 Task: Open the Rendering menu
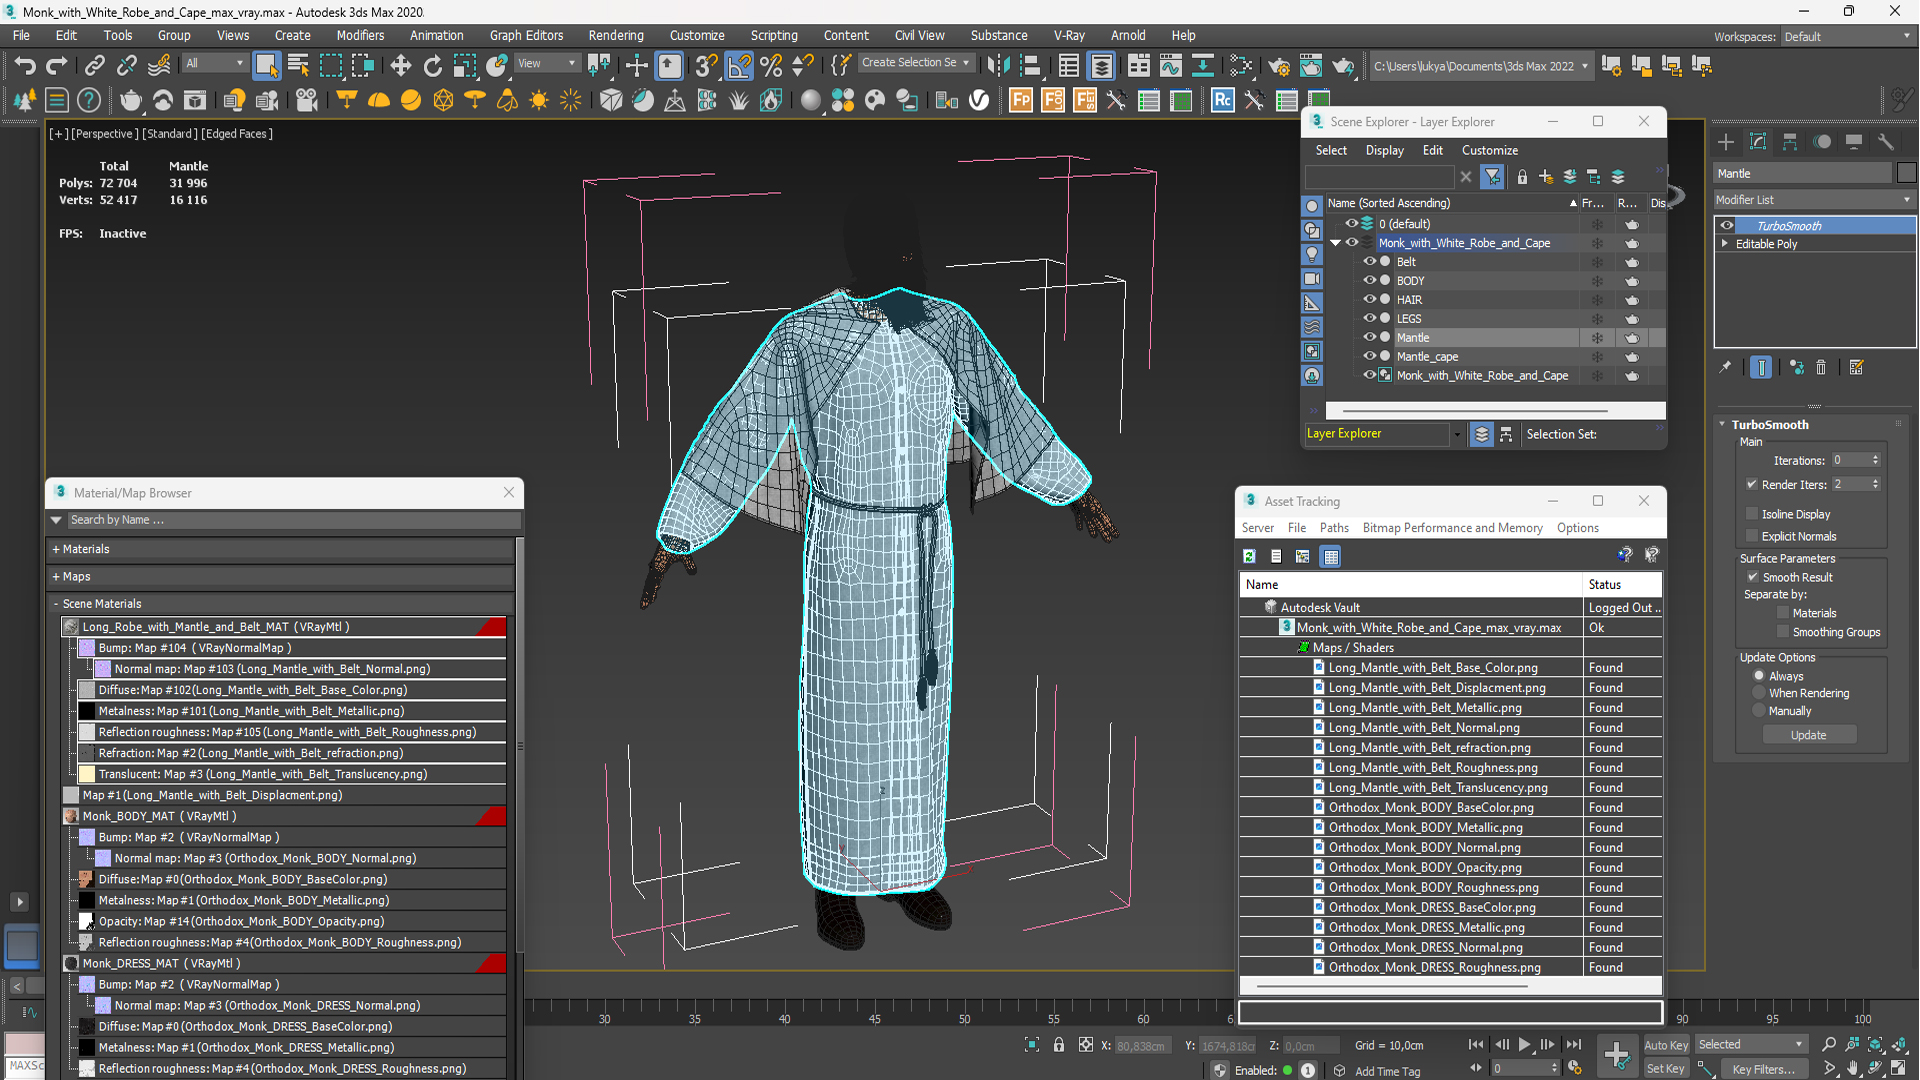pyautogui.click(x=616, y=35)
